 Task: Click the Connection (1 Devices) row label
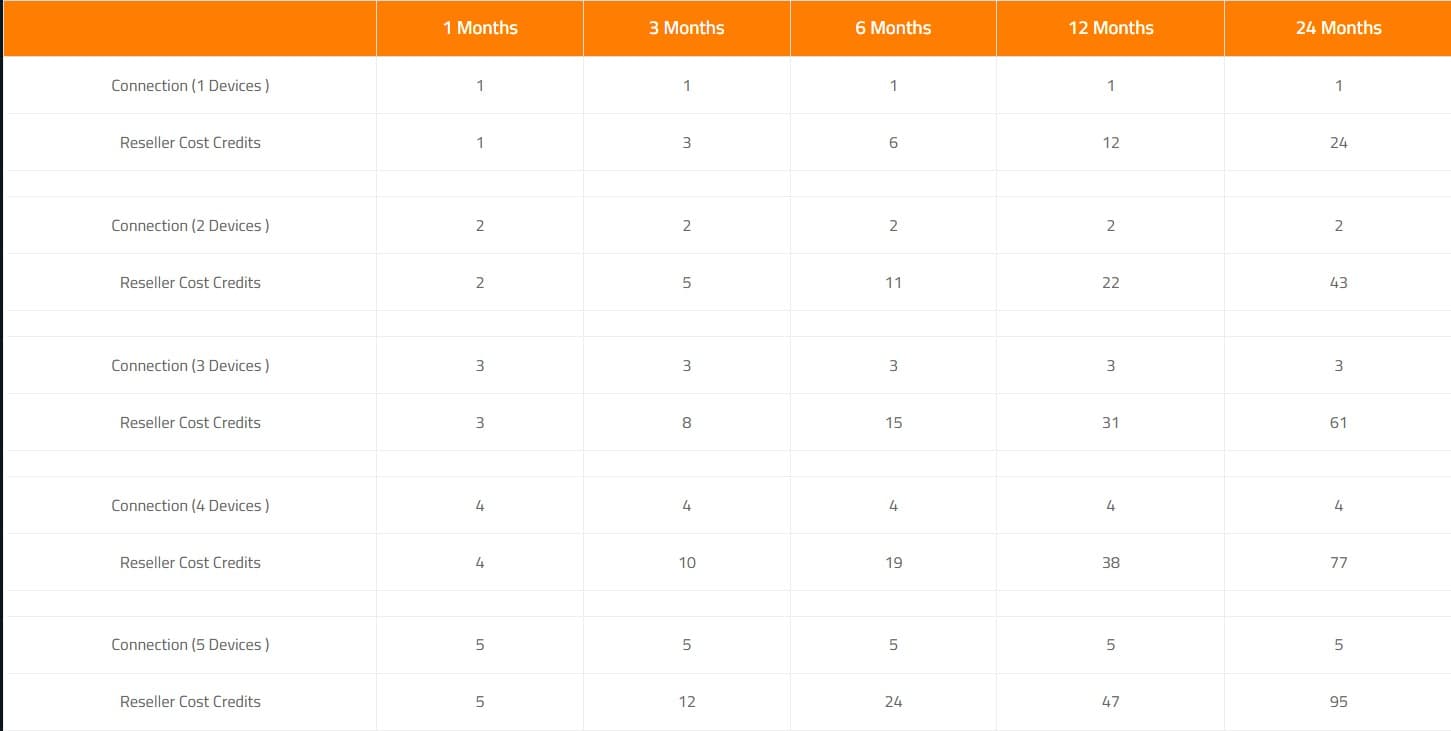click(x=190, y=86)
